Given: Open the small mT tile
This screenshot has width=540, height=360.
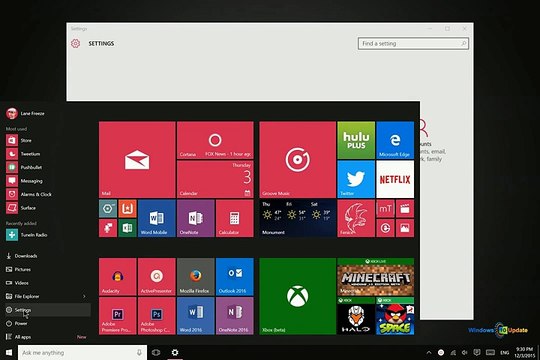Looking at the screenshot, I should tap(385, 209).
